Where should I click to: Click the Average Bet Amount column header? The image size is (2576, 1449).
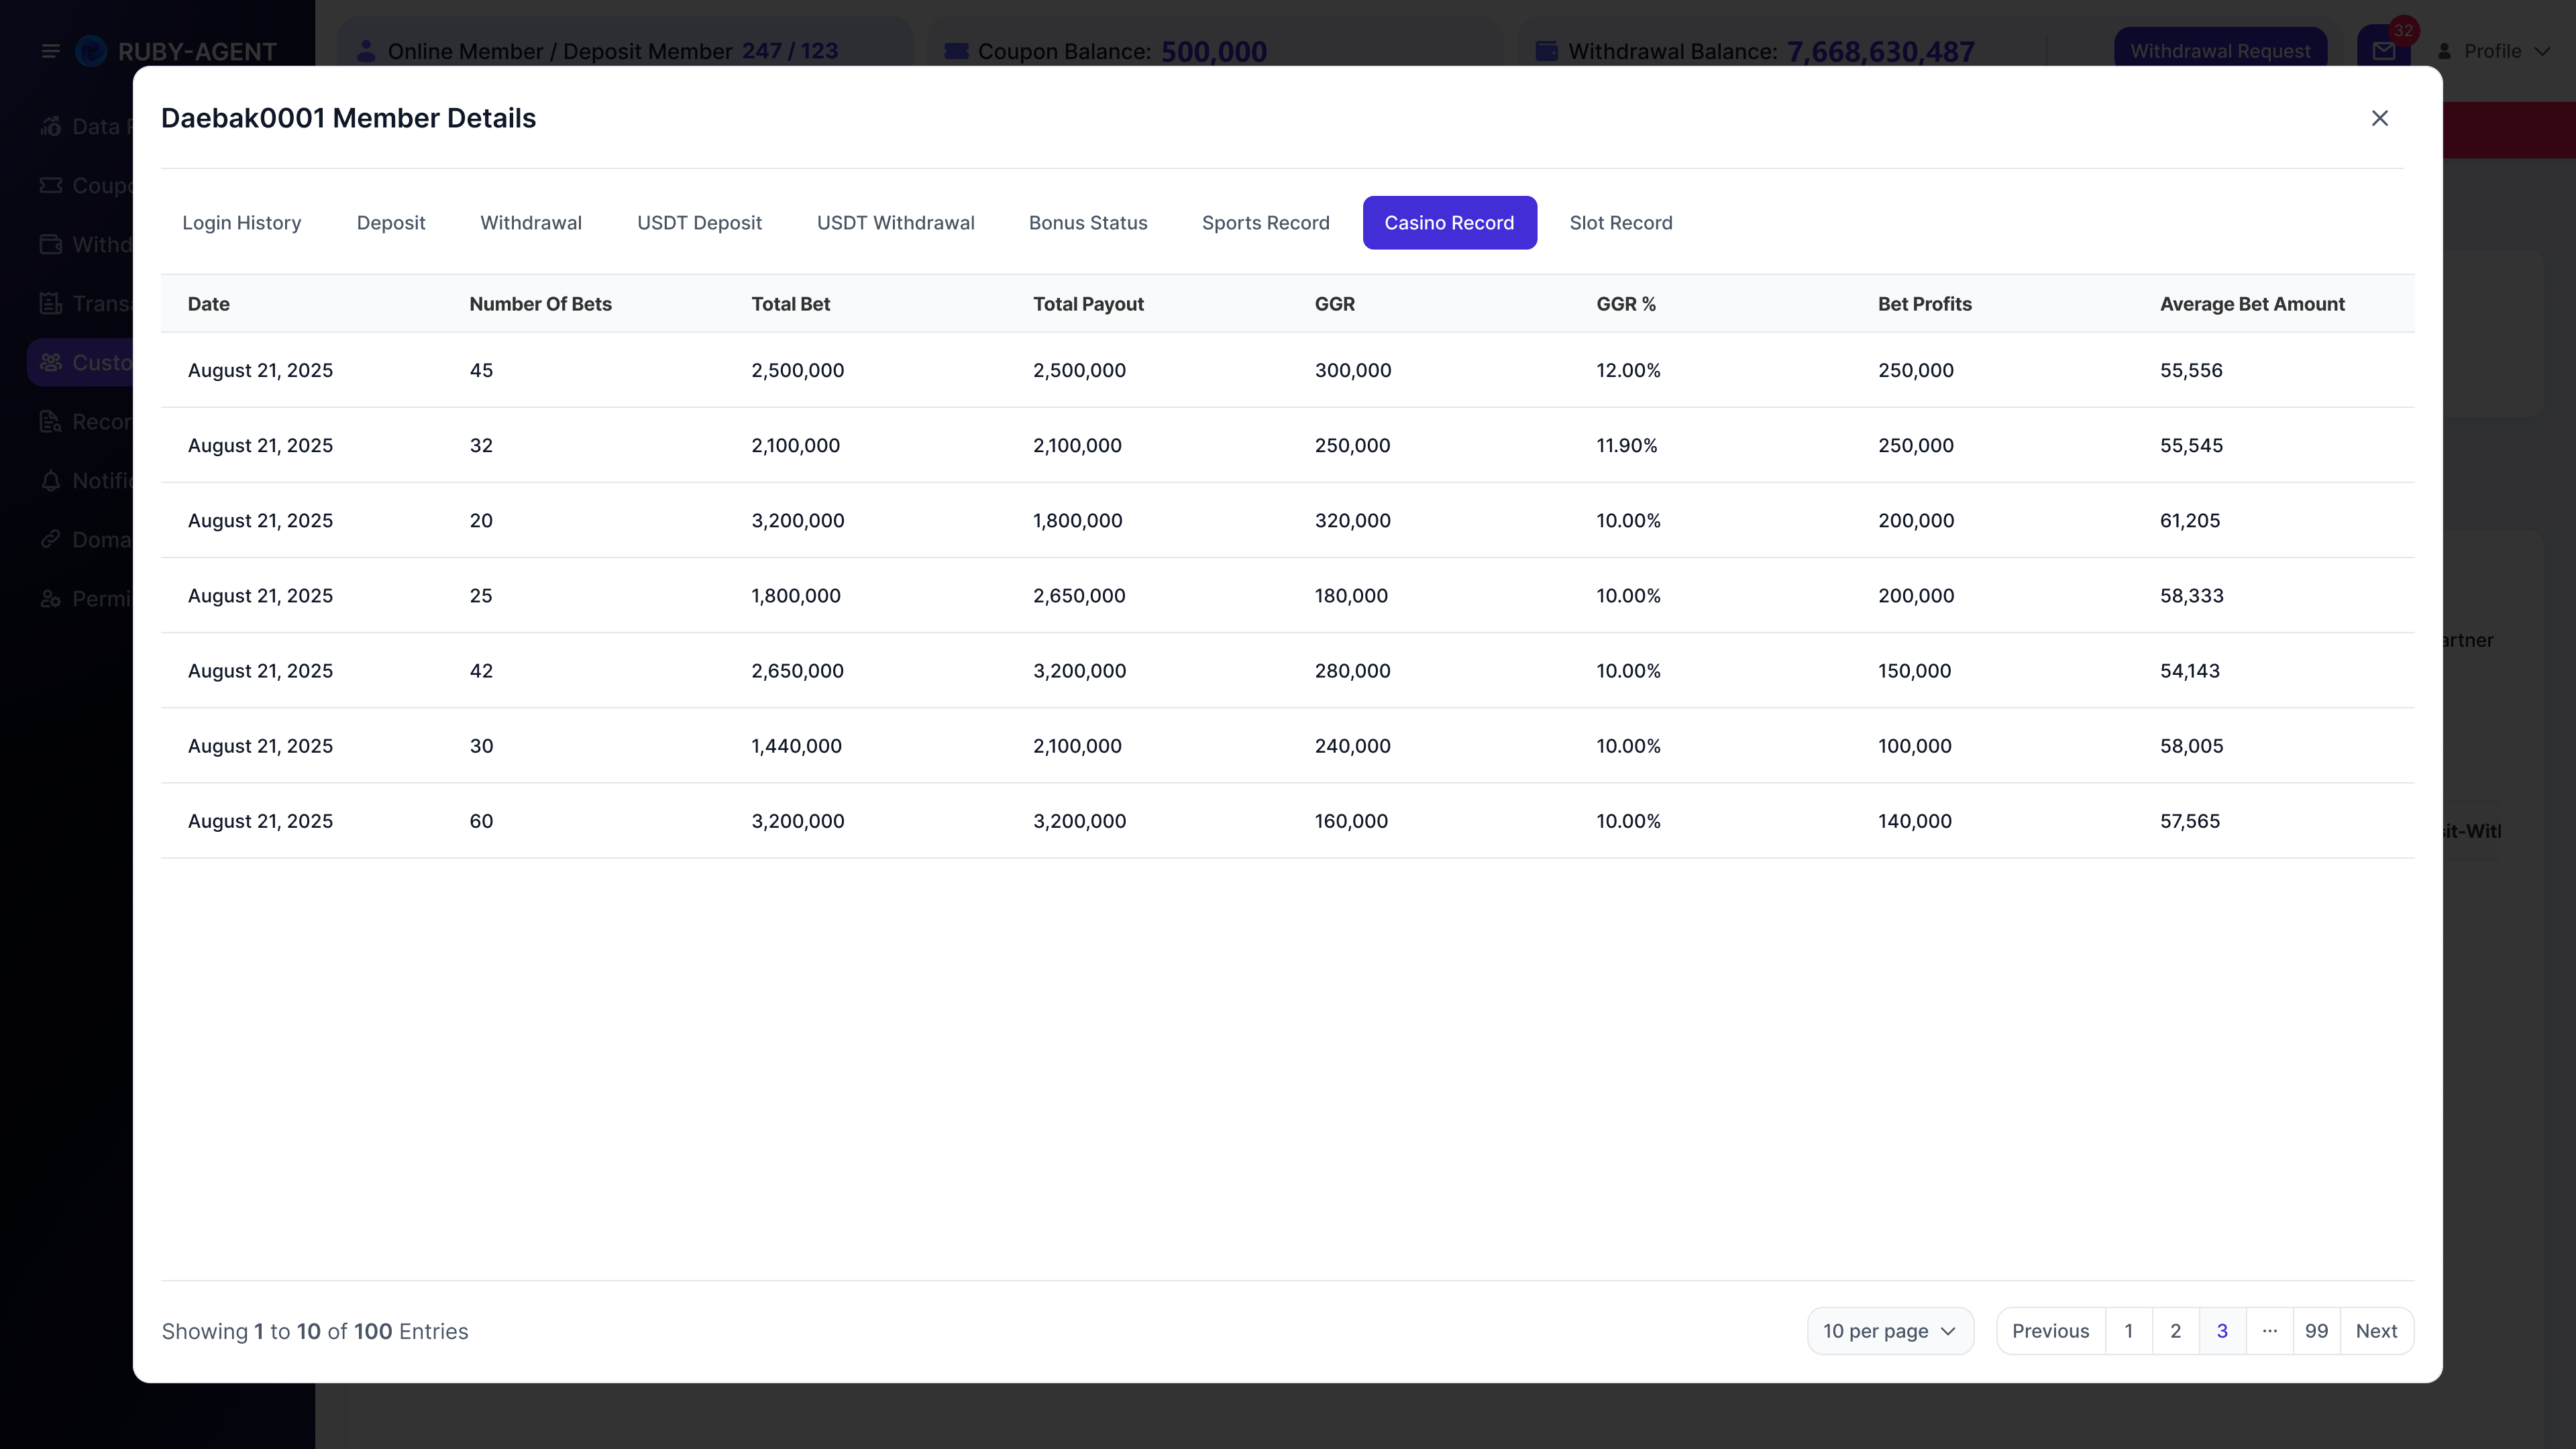click(x=2252, y=304)
